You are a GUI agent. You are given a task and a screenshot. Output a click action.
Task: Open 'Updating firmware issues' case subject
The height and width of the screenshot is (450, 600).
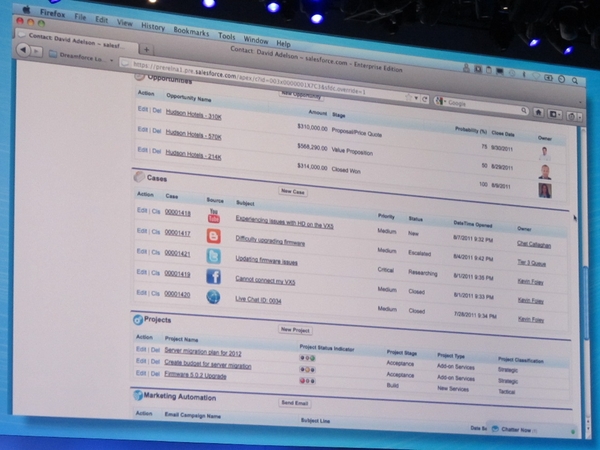click(x=266, y=260)
